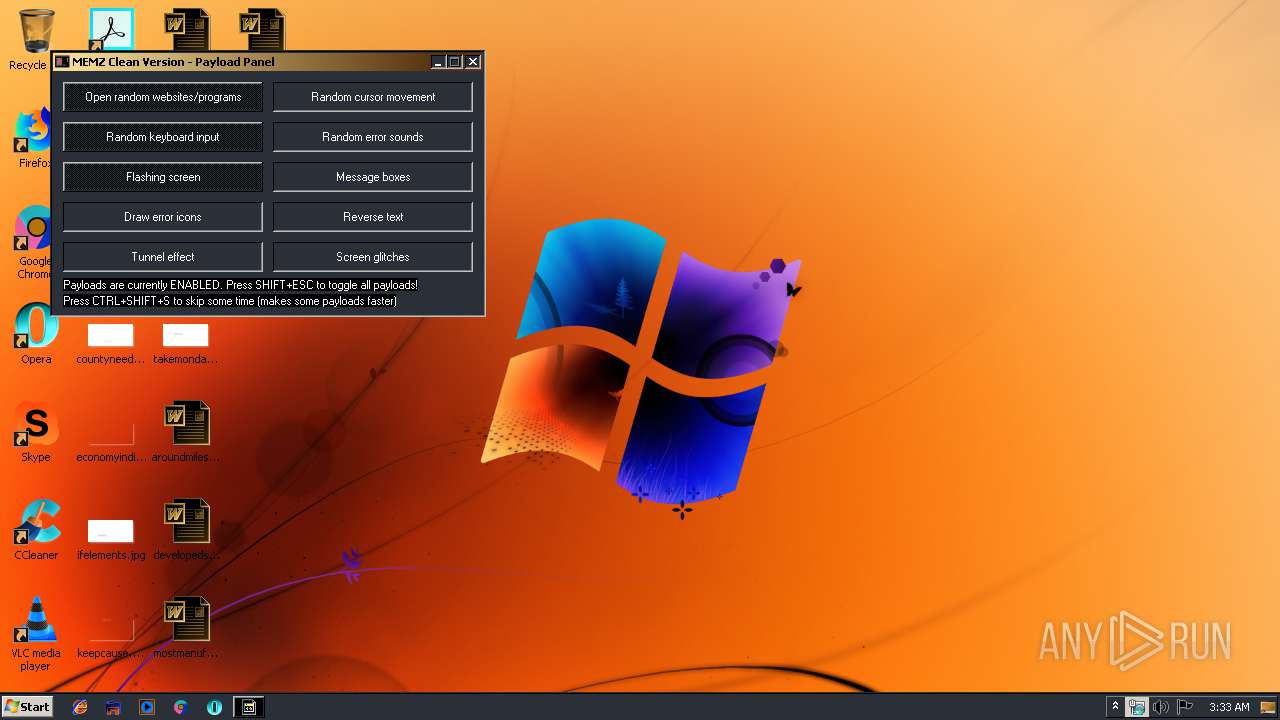The image size is (1280, 720).
Task: Select the economyindi file on desktop
Action: coord(110,440)
